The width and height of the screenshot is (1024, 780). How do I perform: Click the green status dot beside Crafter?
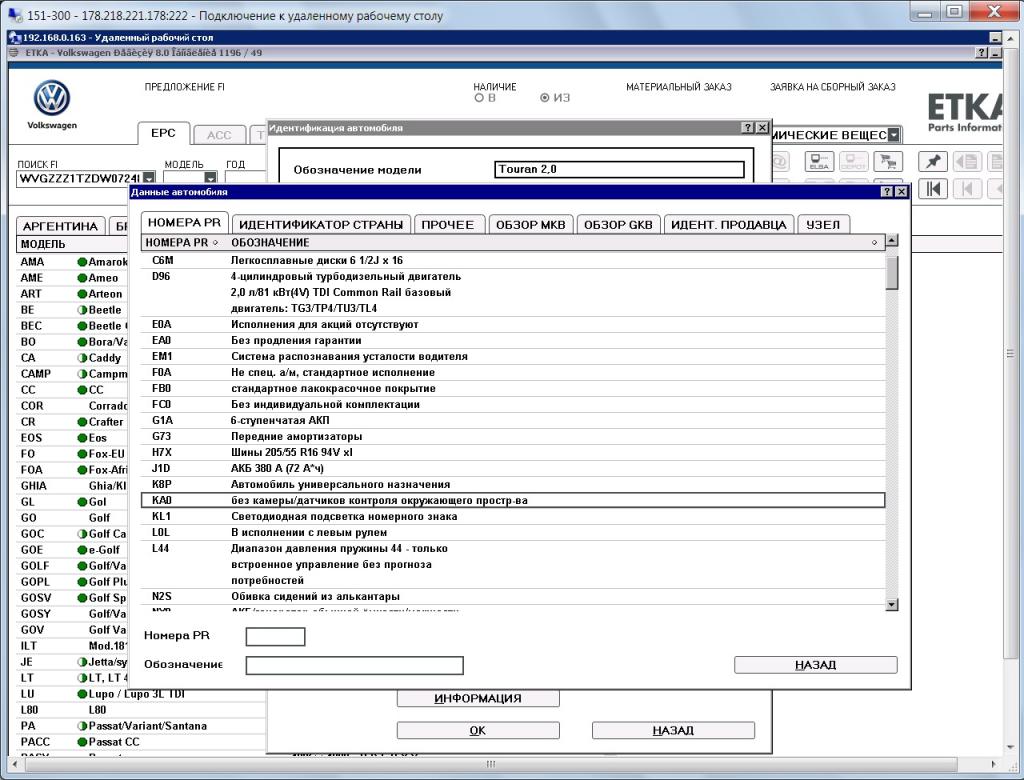[x=82, y=422]
